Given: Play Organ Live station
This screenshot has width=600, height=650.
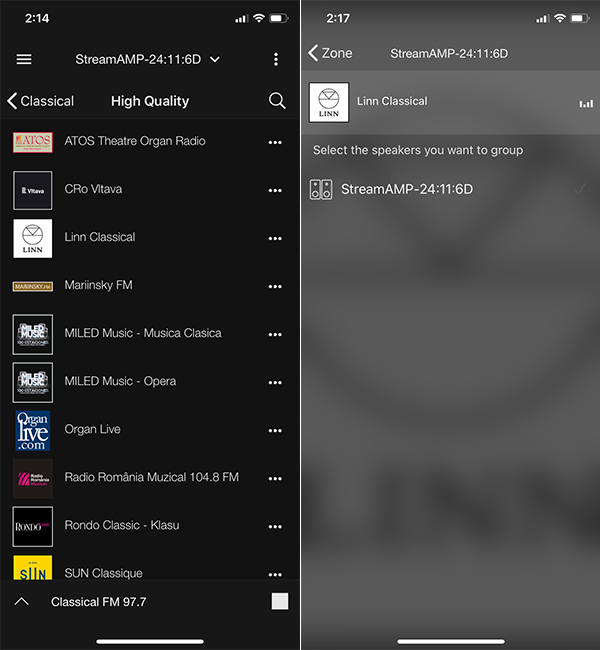Looking at the screenshot, I should tap(92, 429).
